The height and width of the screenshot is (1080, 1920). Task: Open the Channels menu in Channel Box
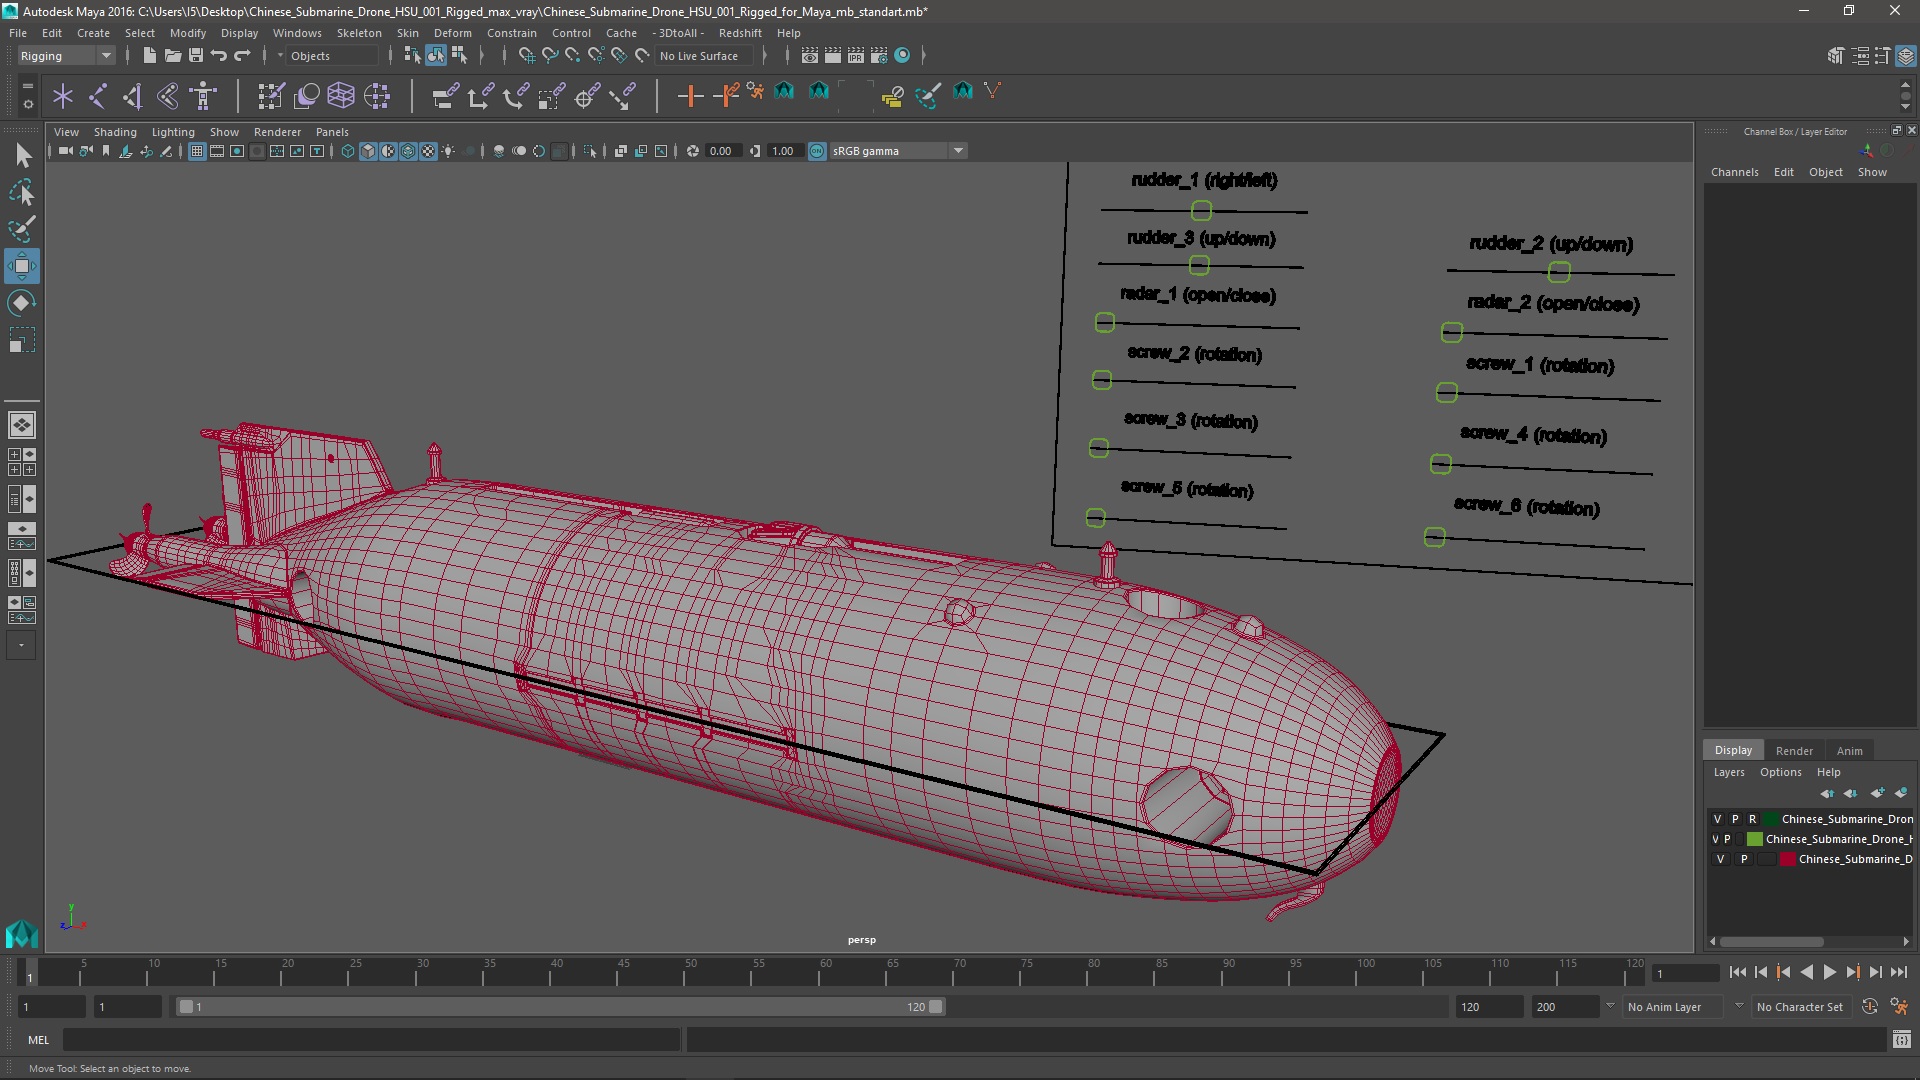1734,172
